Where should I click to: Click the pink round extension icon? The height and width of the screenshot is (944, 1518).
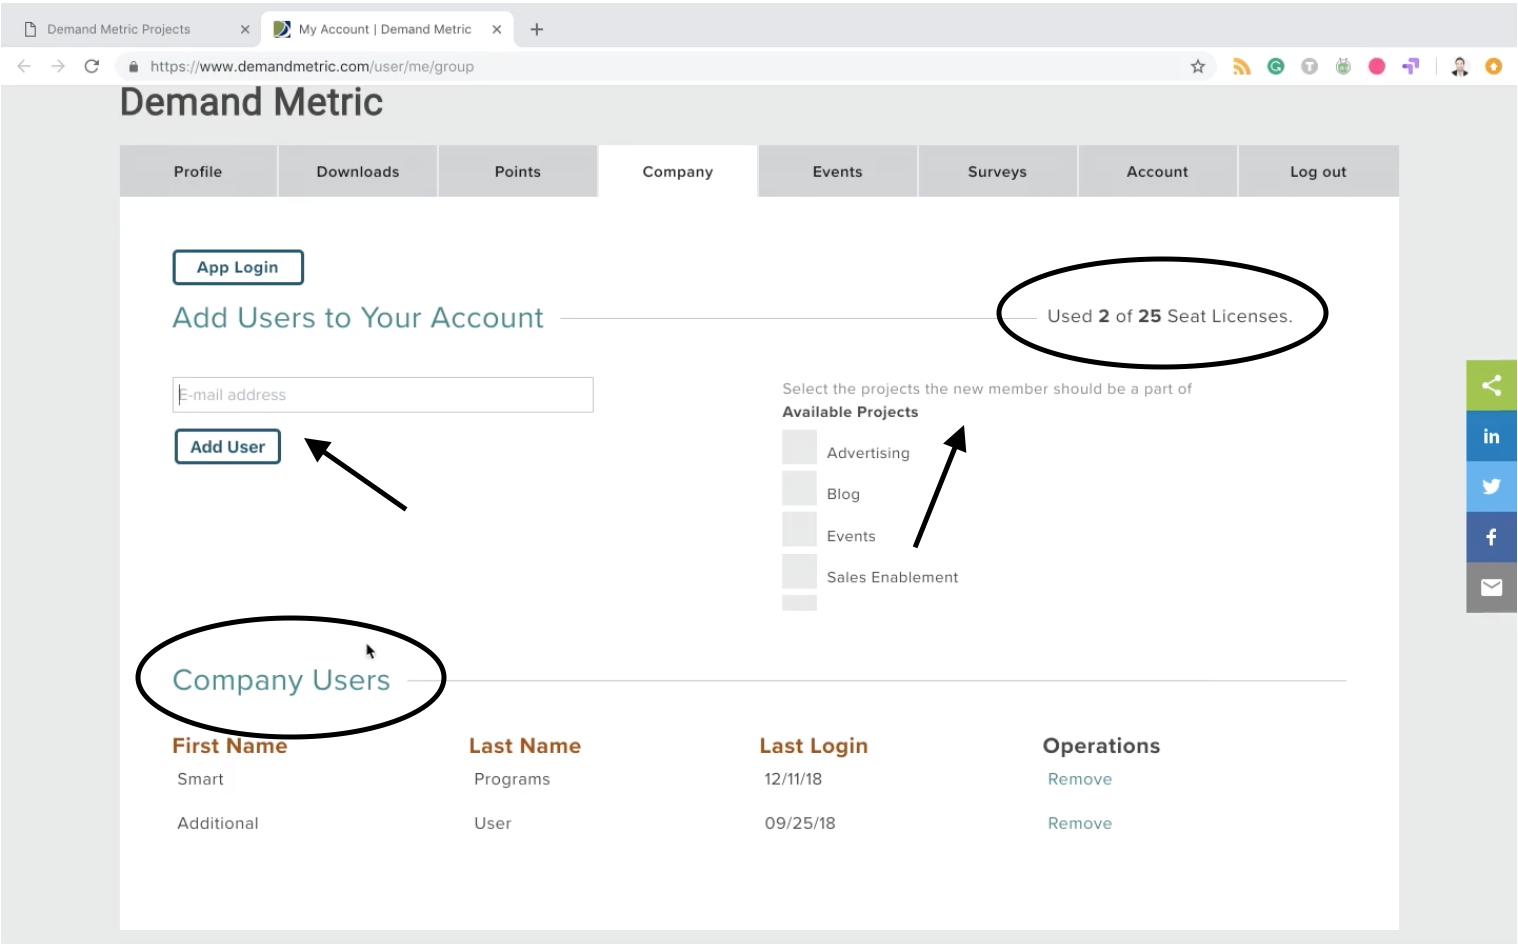point(1377,66)
